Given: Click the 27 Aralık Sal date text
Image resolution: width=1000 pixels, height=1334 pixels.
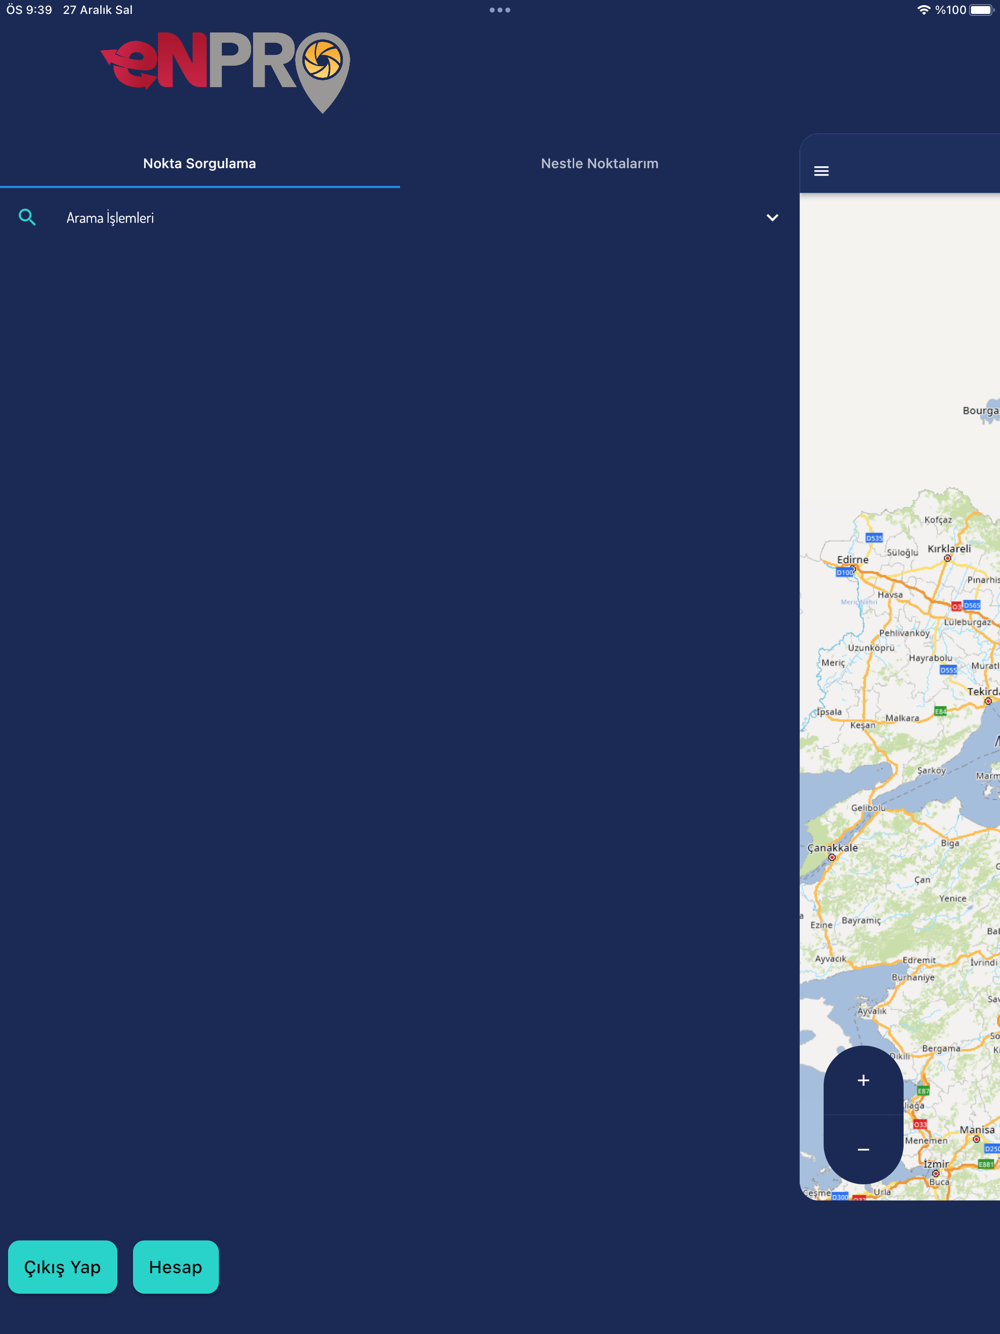Looking at the screenshot, I should click(97, 10).
